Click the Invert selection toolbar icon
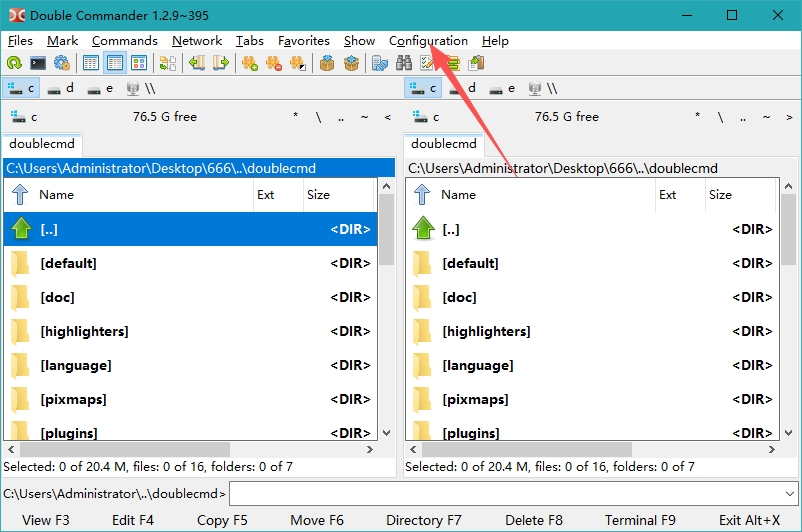802x532 pixels. pos(298,63)
